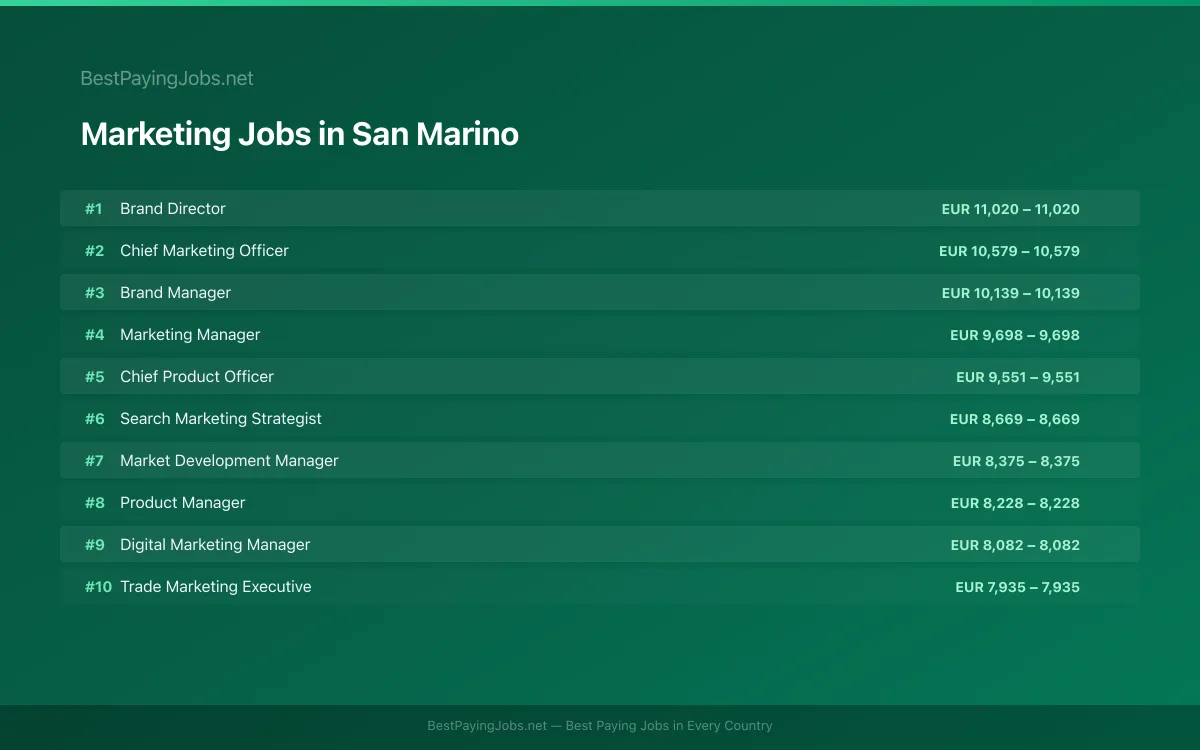This screenshot has width=1200, height=750.
Task: Click the #7 rank number
Action: (94, 461)
